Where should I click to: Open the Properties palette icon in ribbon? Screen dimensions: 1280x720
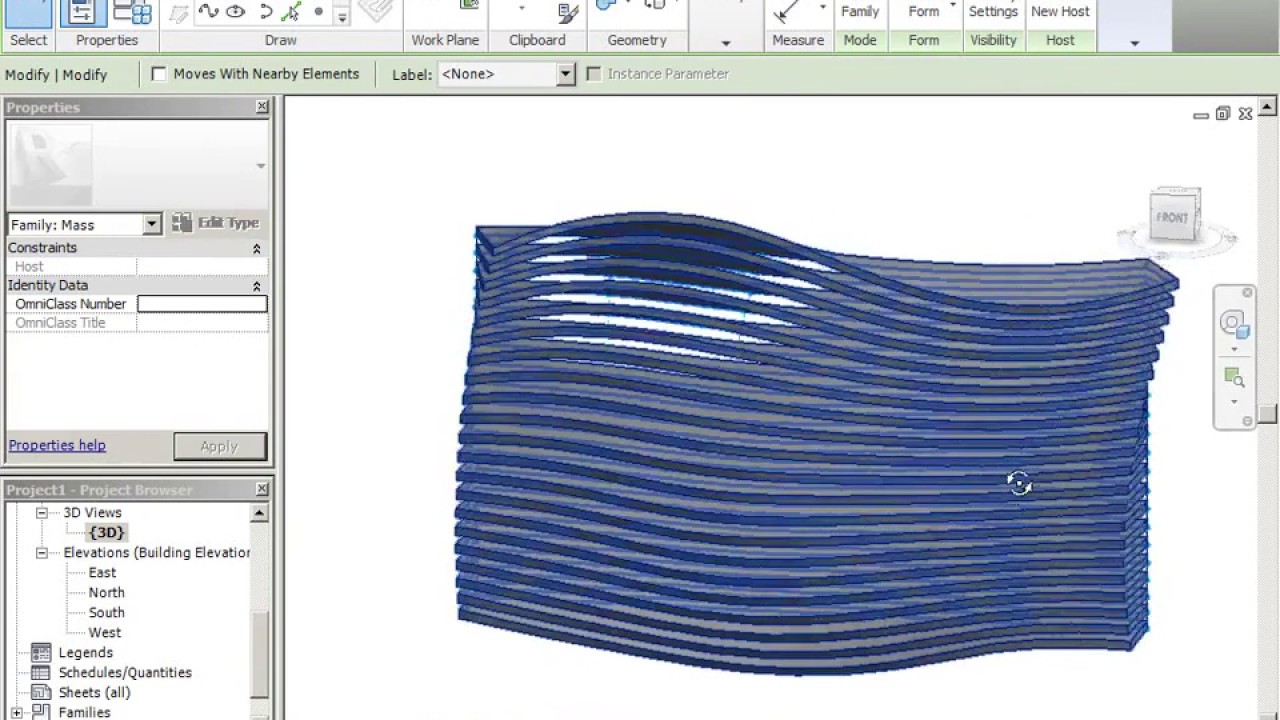pyautogui.click(x=81, y=12)
